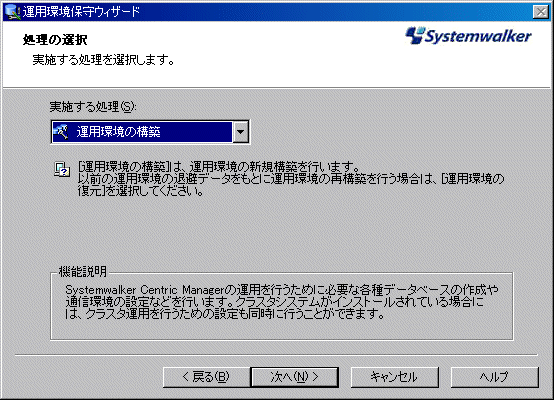Click the text 実施する処理を選択します。
The width and height of the screenshot is (554, 400).
pyautogui.click(x=104, y=60)
